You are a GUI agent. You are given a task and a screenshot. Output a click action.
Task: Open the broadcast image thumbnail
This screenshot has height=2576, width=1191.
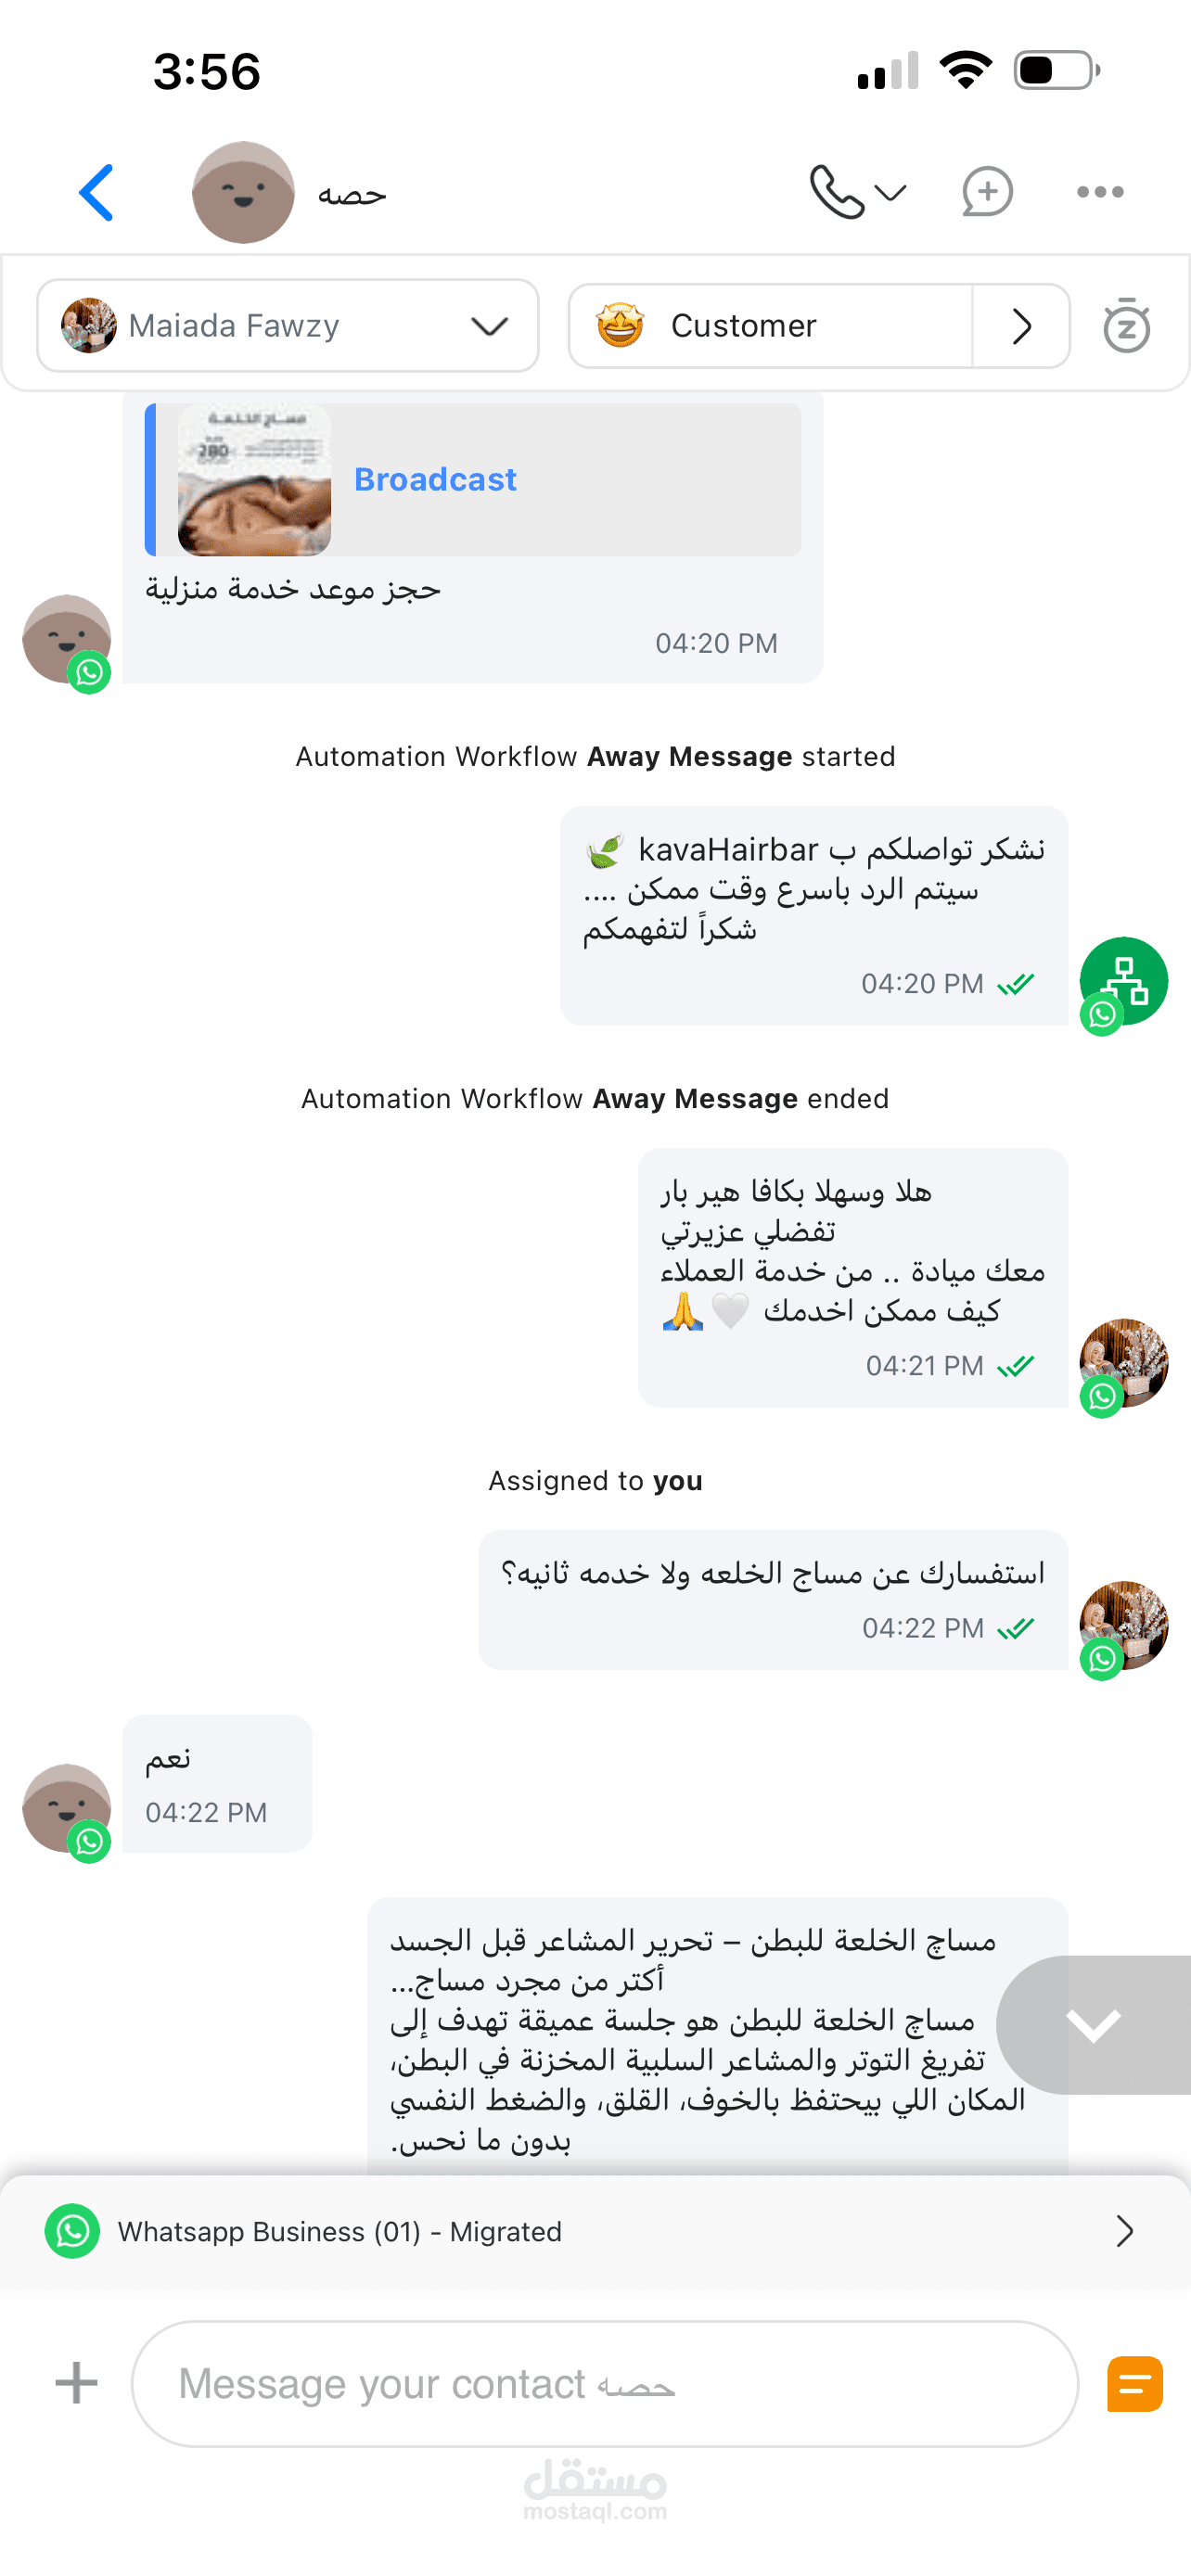coord(254,480)
